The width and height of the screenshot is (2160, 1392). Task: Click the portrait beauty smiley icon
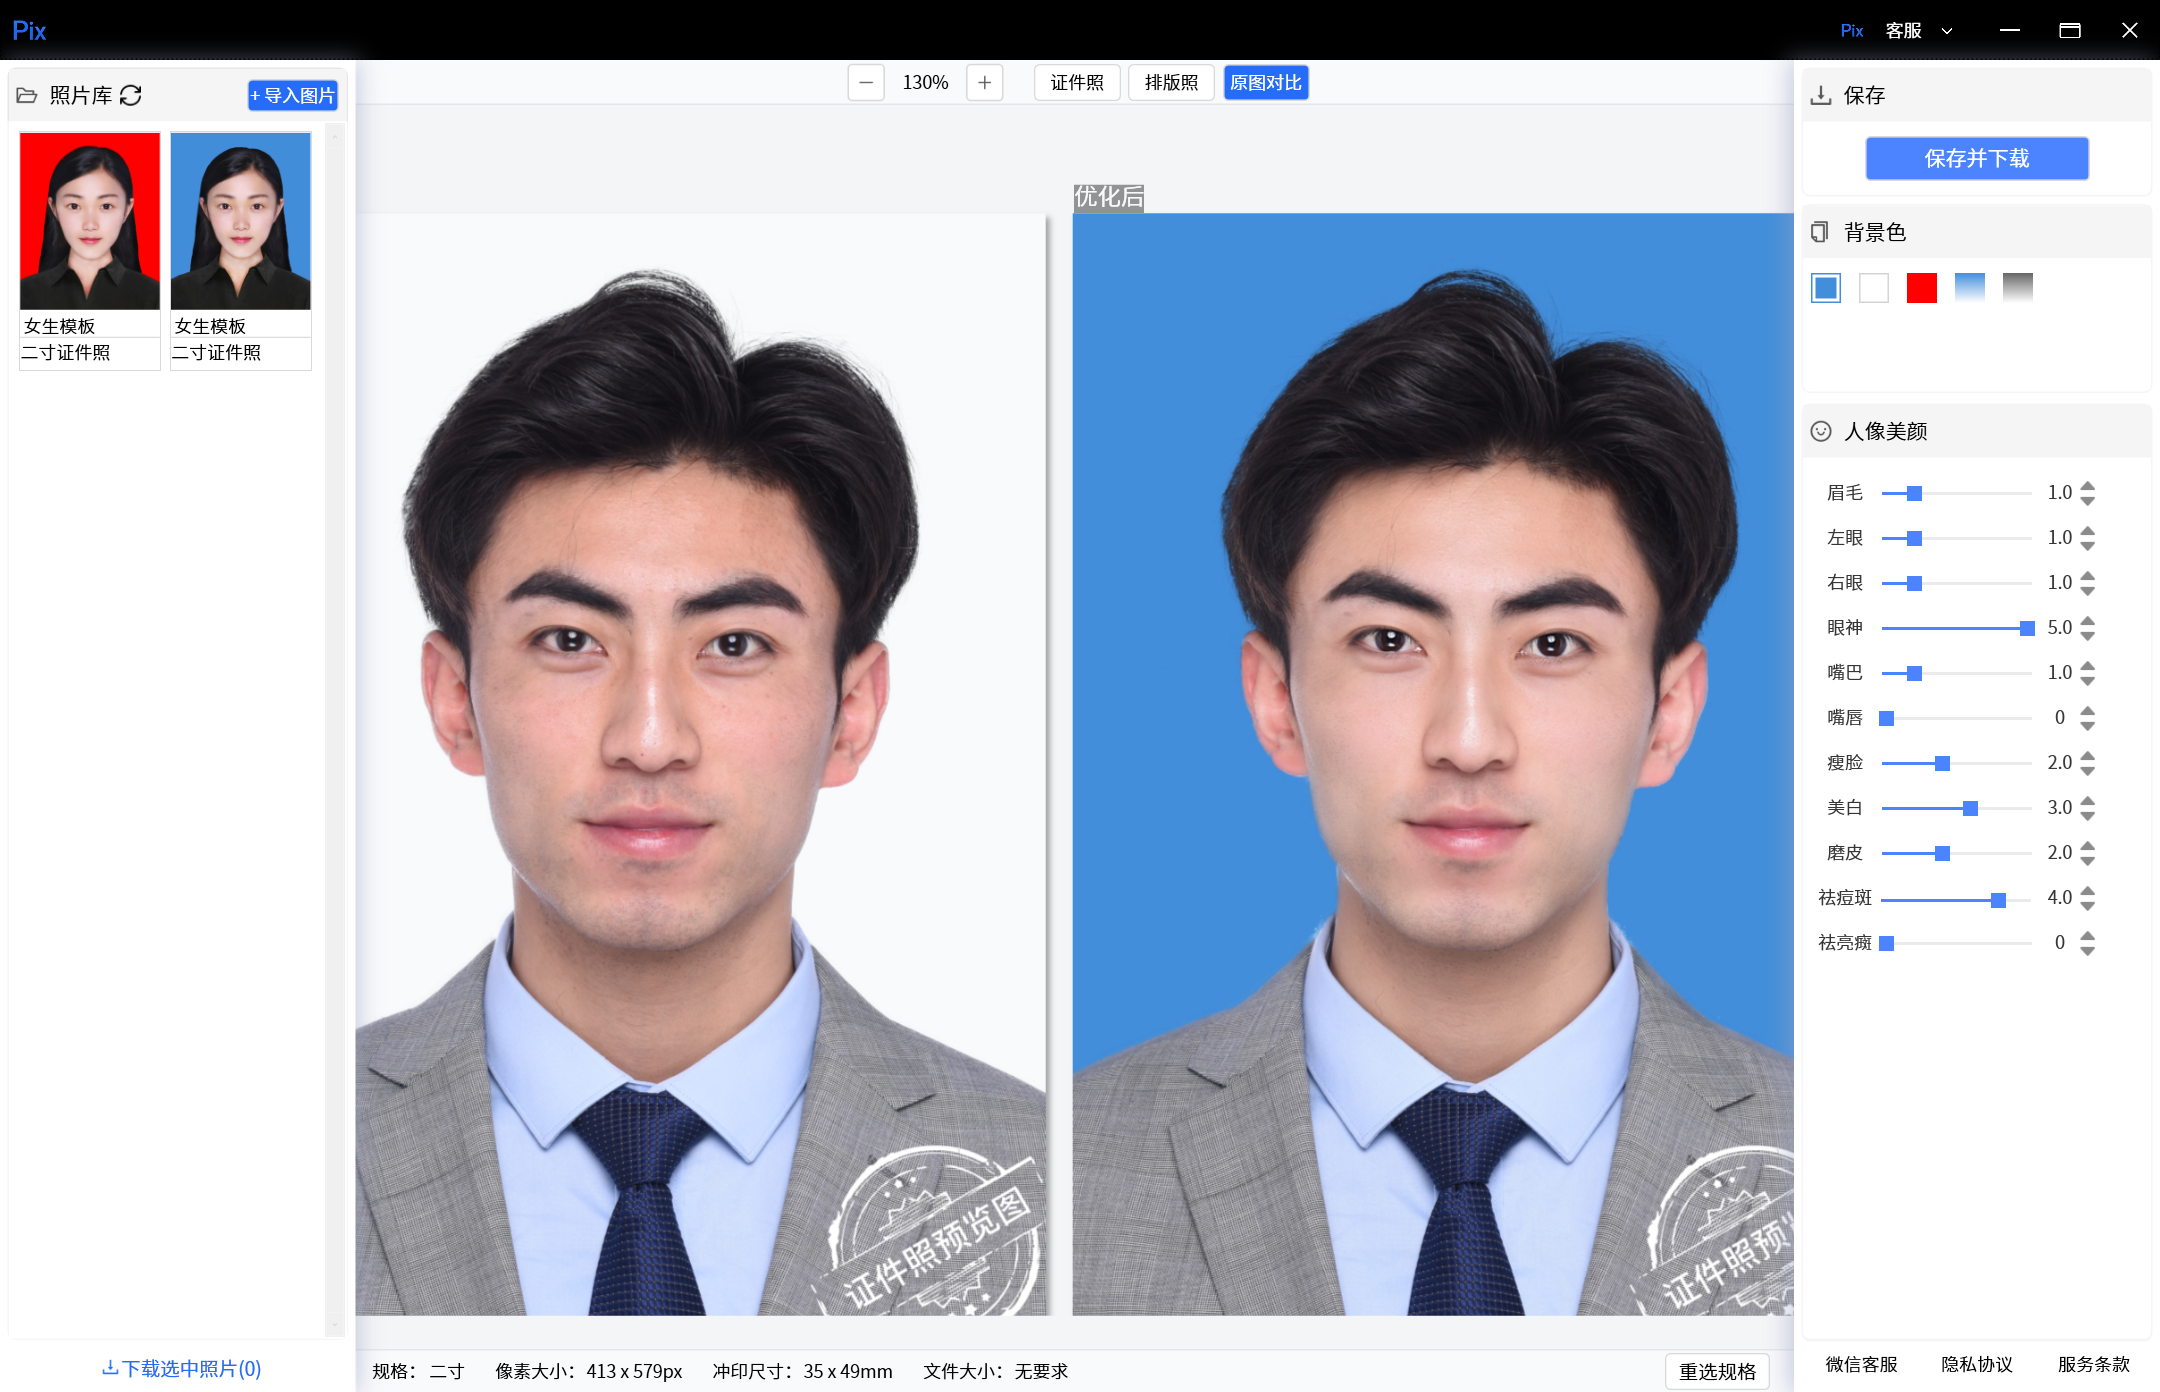[1821, 431]
